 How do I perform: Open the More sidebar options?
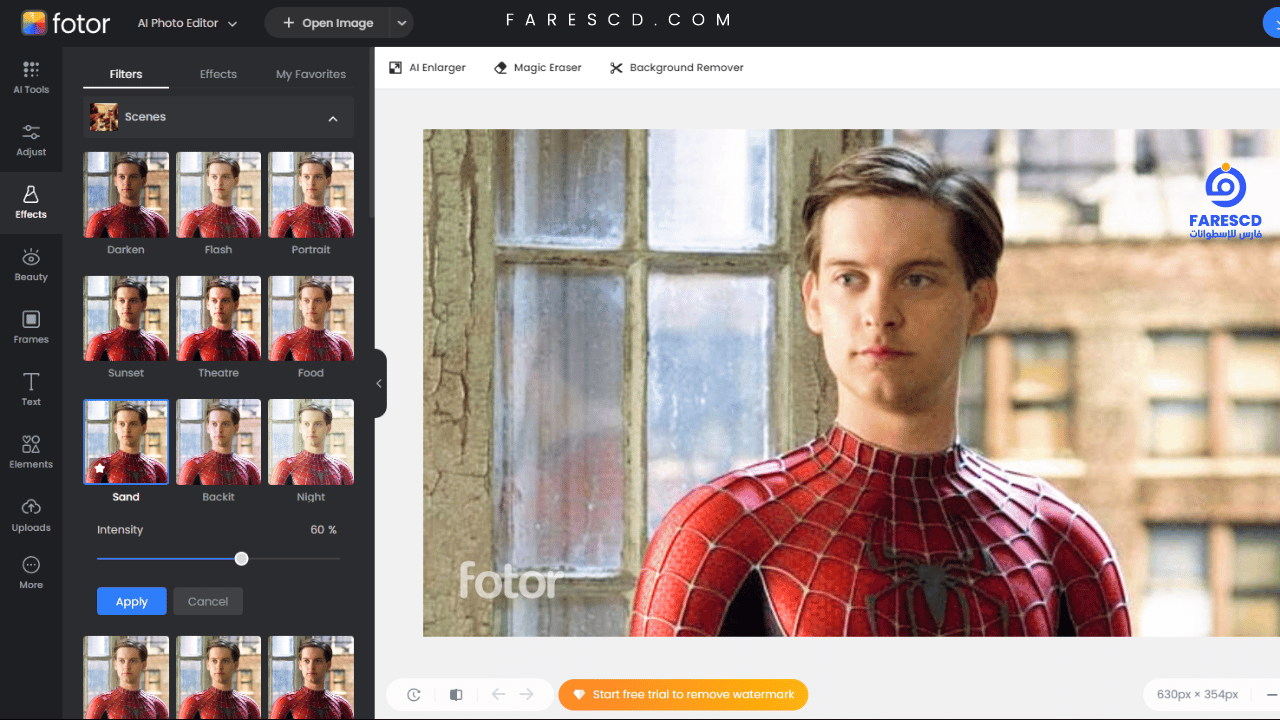click(x=31, y=573)
